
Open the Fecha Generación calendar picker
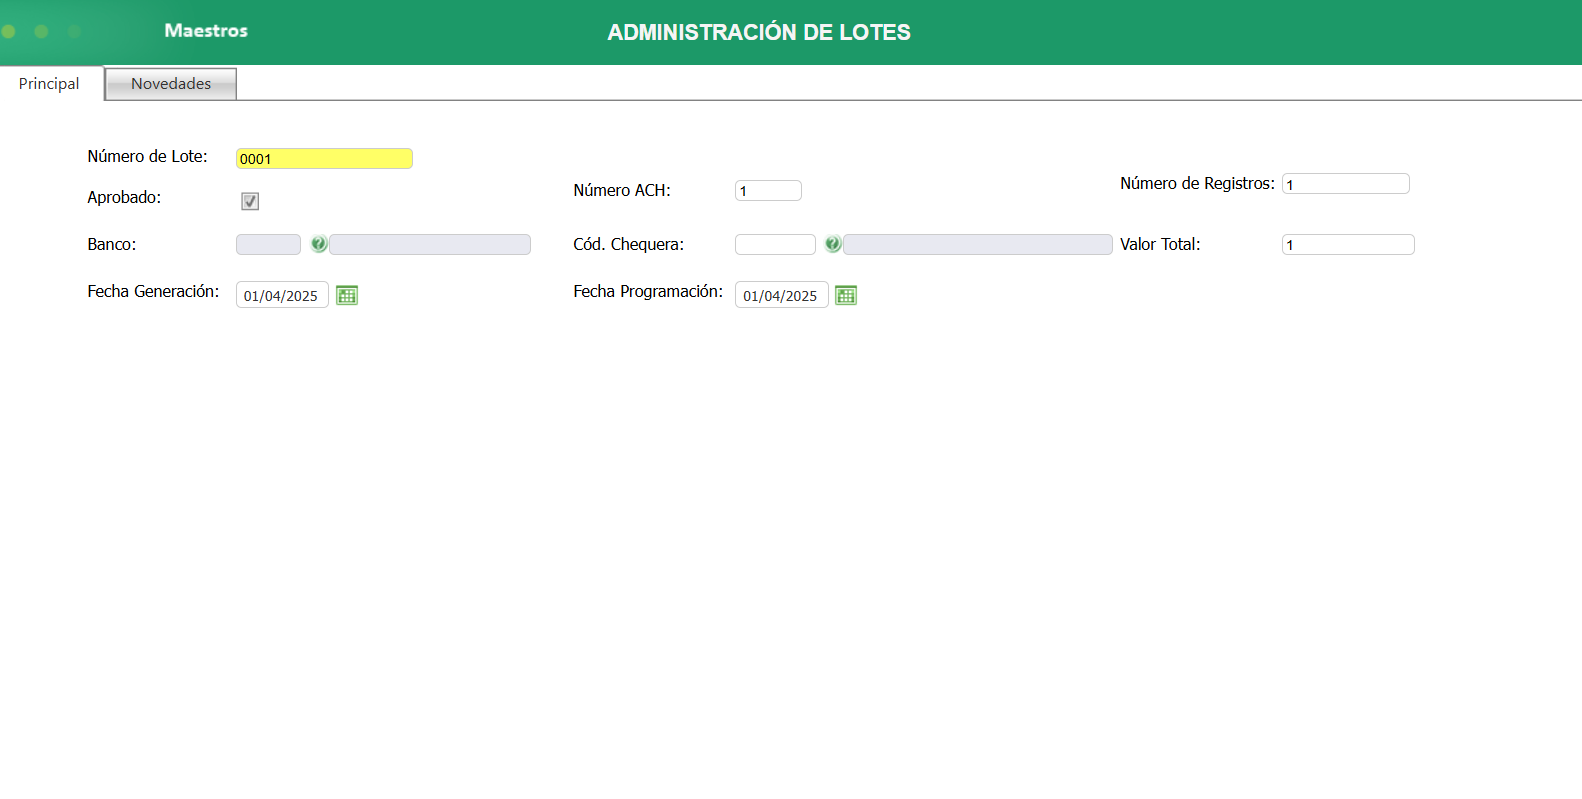pyautogui.click(x=347, y=295)
